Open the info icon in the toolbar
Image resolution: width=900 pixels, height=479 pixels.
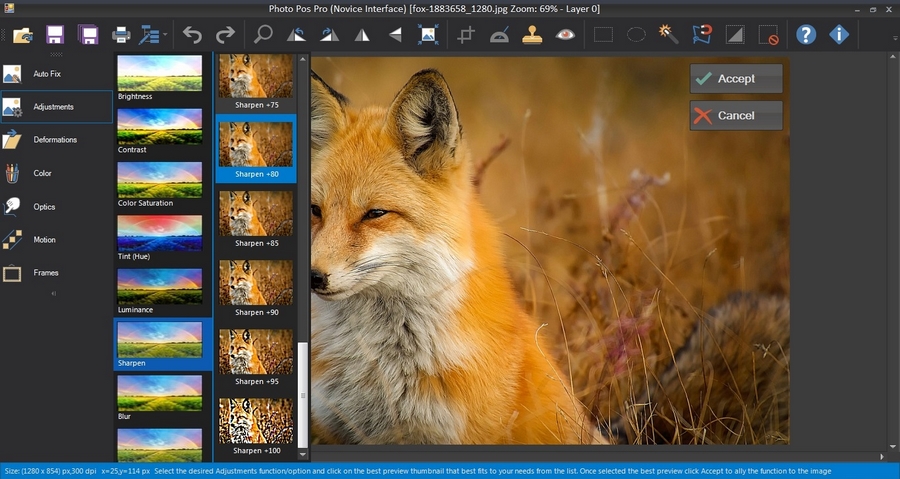tap(839, 35)
